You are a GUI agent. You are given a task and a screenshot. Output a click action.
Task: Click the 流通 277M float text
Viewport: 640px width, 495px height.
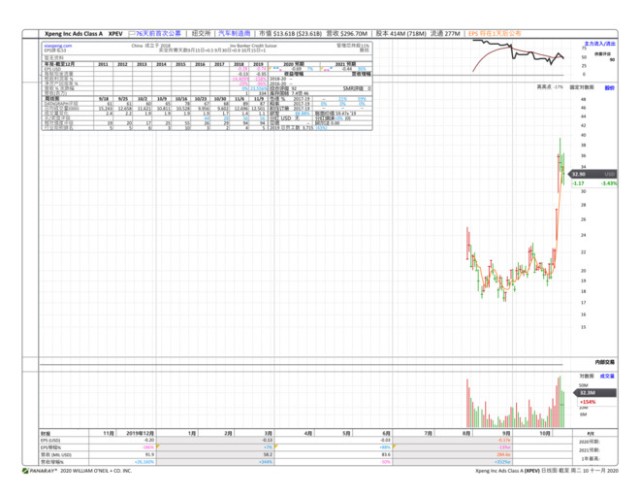[x=445, y=33]
